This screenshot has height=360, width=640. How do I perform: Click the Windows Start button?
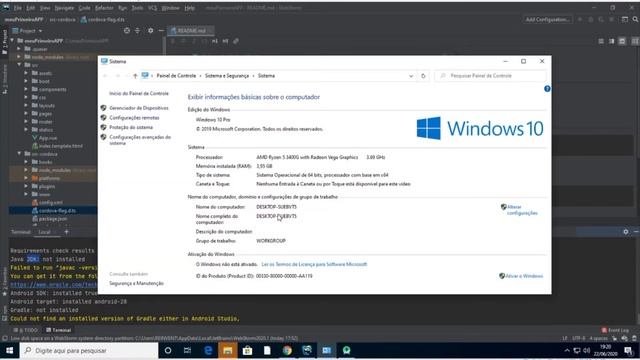coord(9,351)
